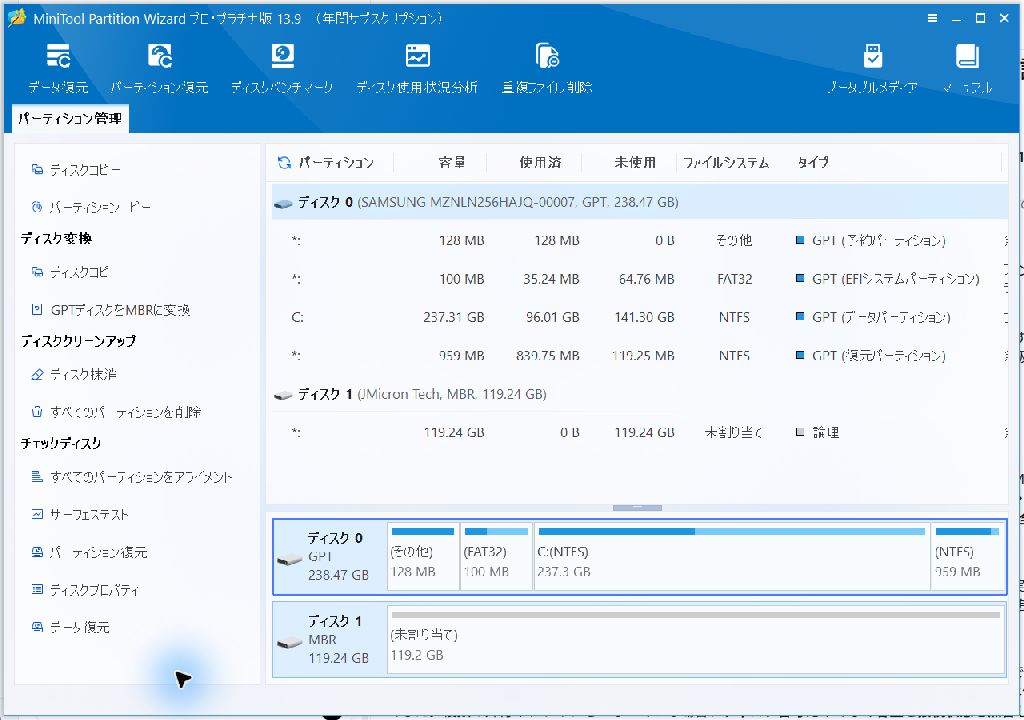Choose パーティション復元 in the left sidebar
The width and height of the screenshot is (1024, 720).
[89, 552]
